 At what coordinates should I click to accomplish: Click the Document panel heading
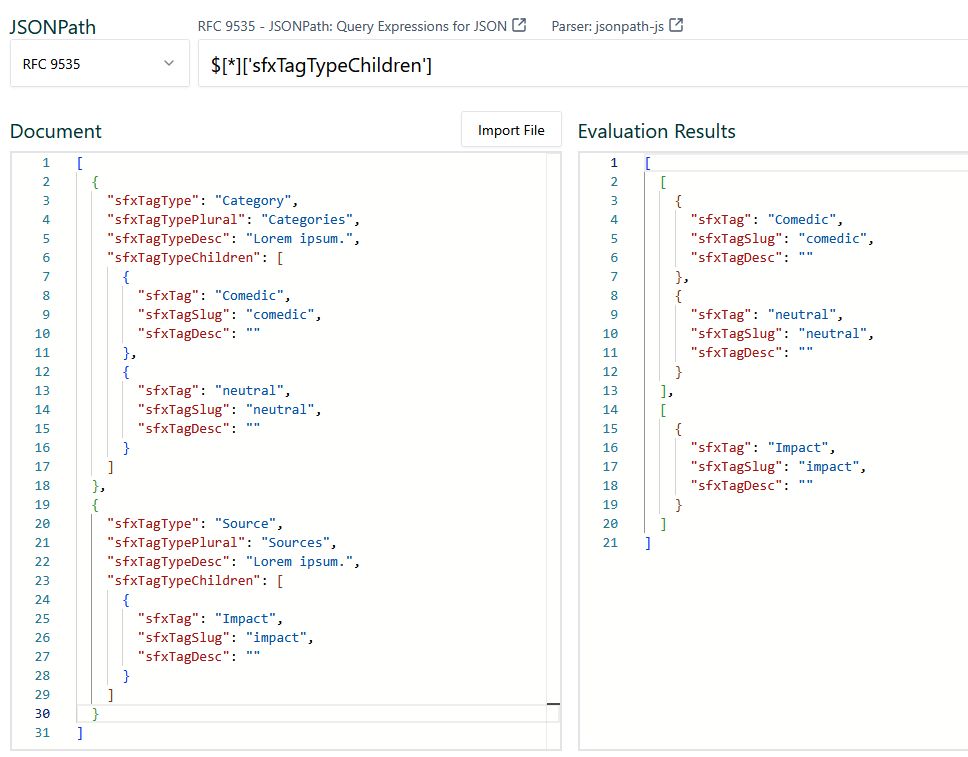click(x=55, y=131)
